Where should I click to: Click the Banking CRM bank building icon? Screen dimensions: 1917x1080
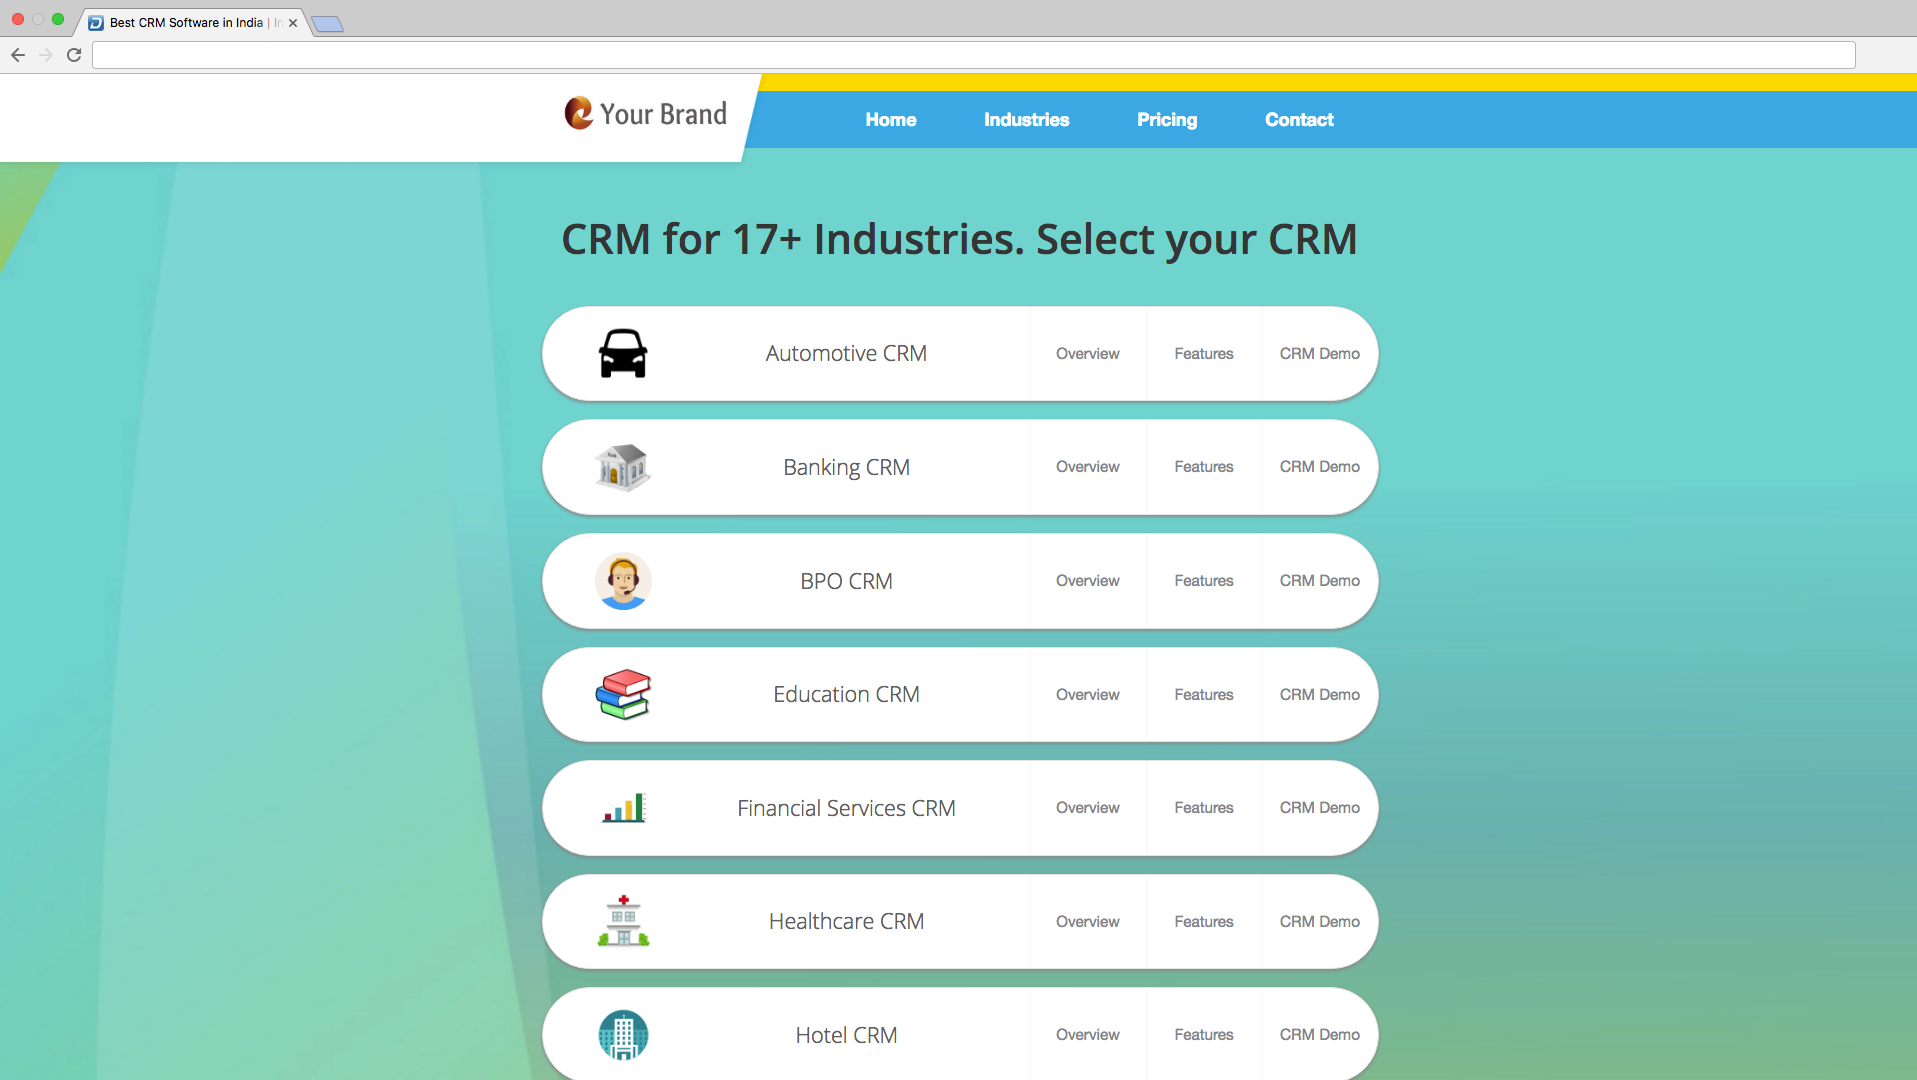pos(623,467)
